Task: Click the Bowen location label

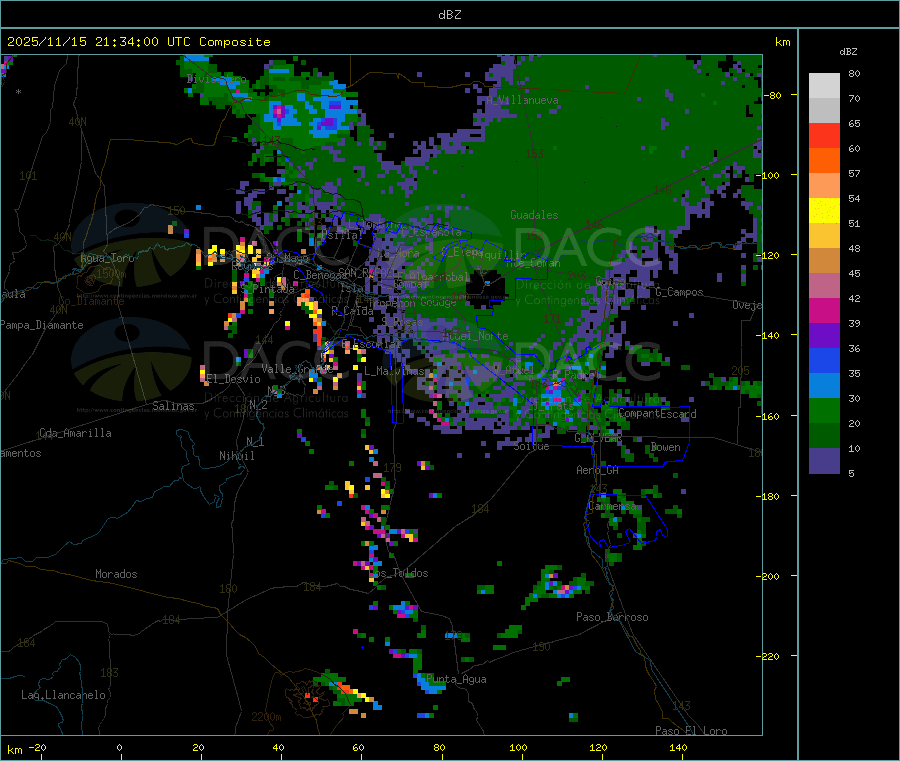Action: (x=665, y=447)
